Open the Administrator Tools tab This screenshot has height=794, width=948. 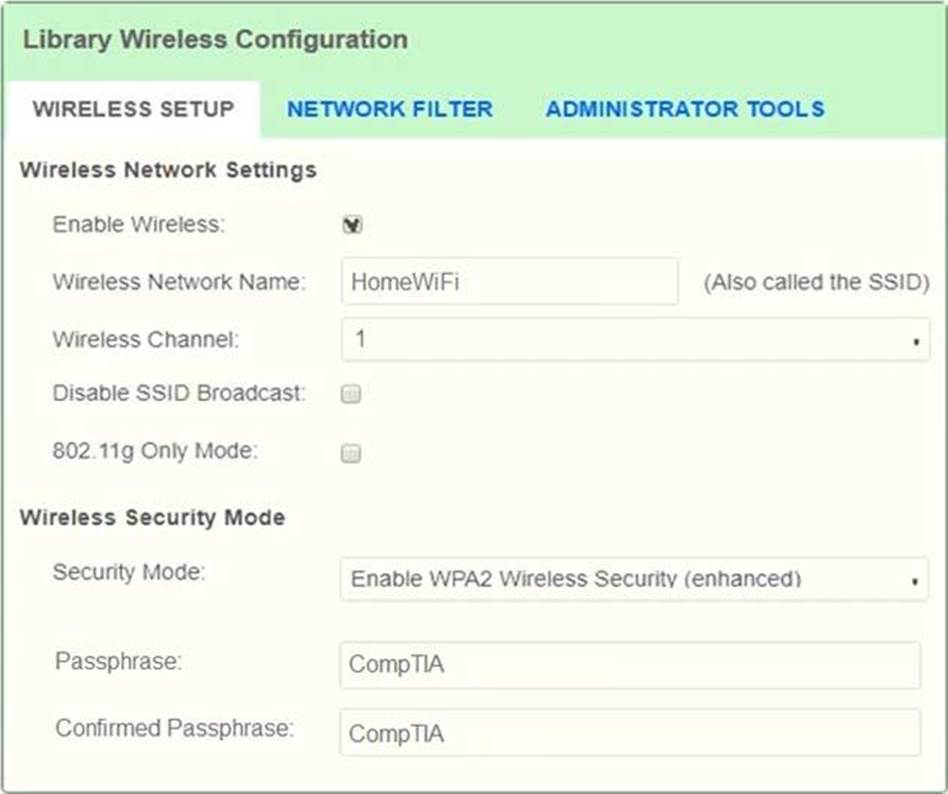685,109
